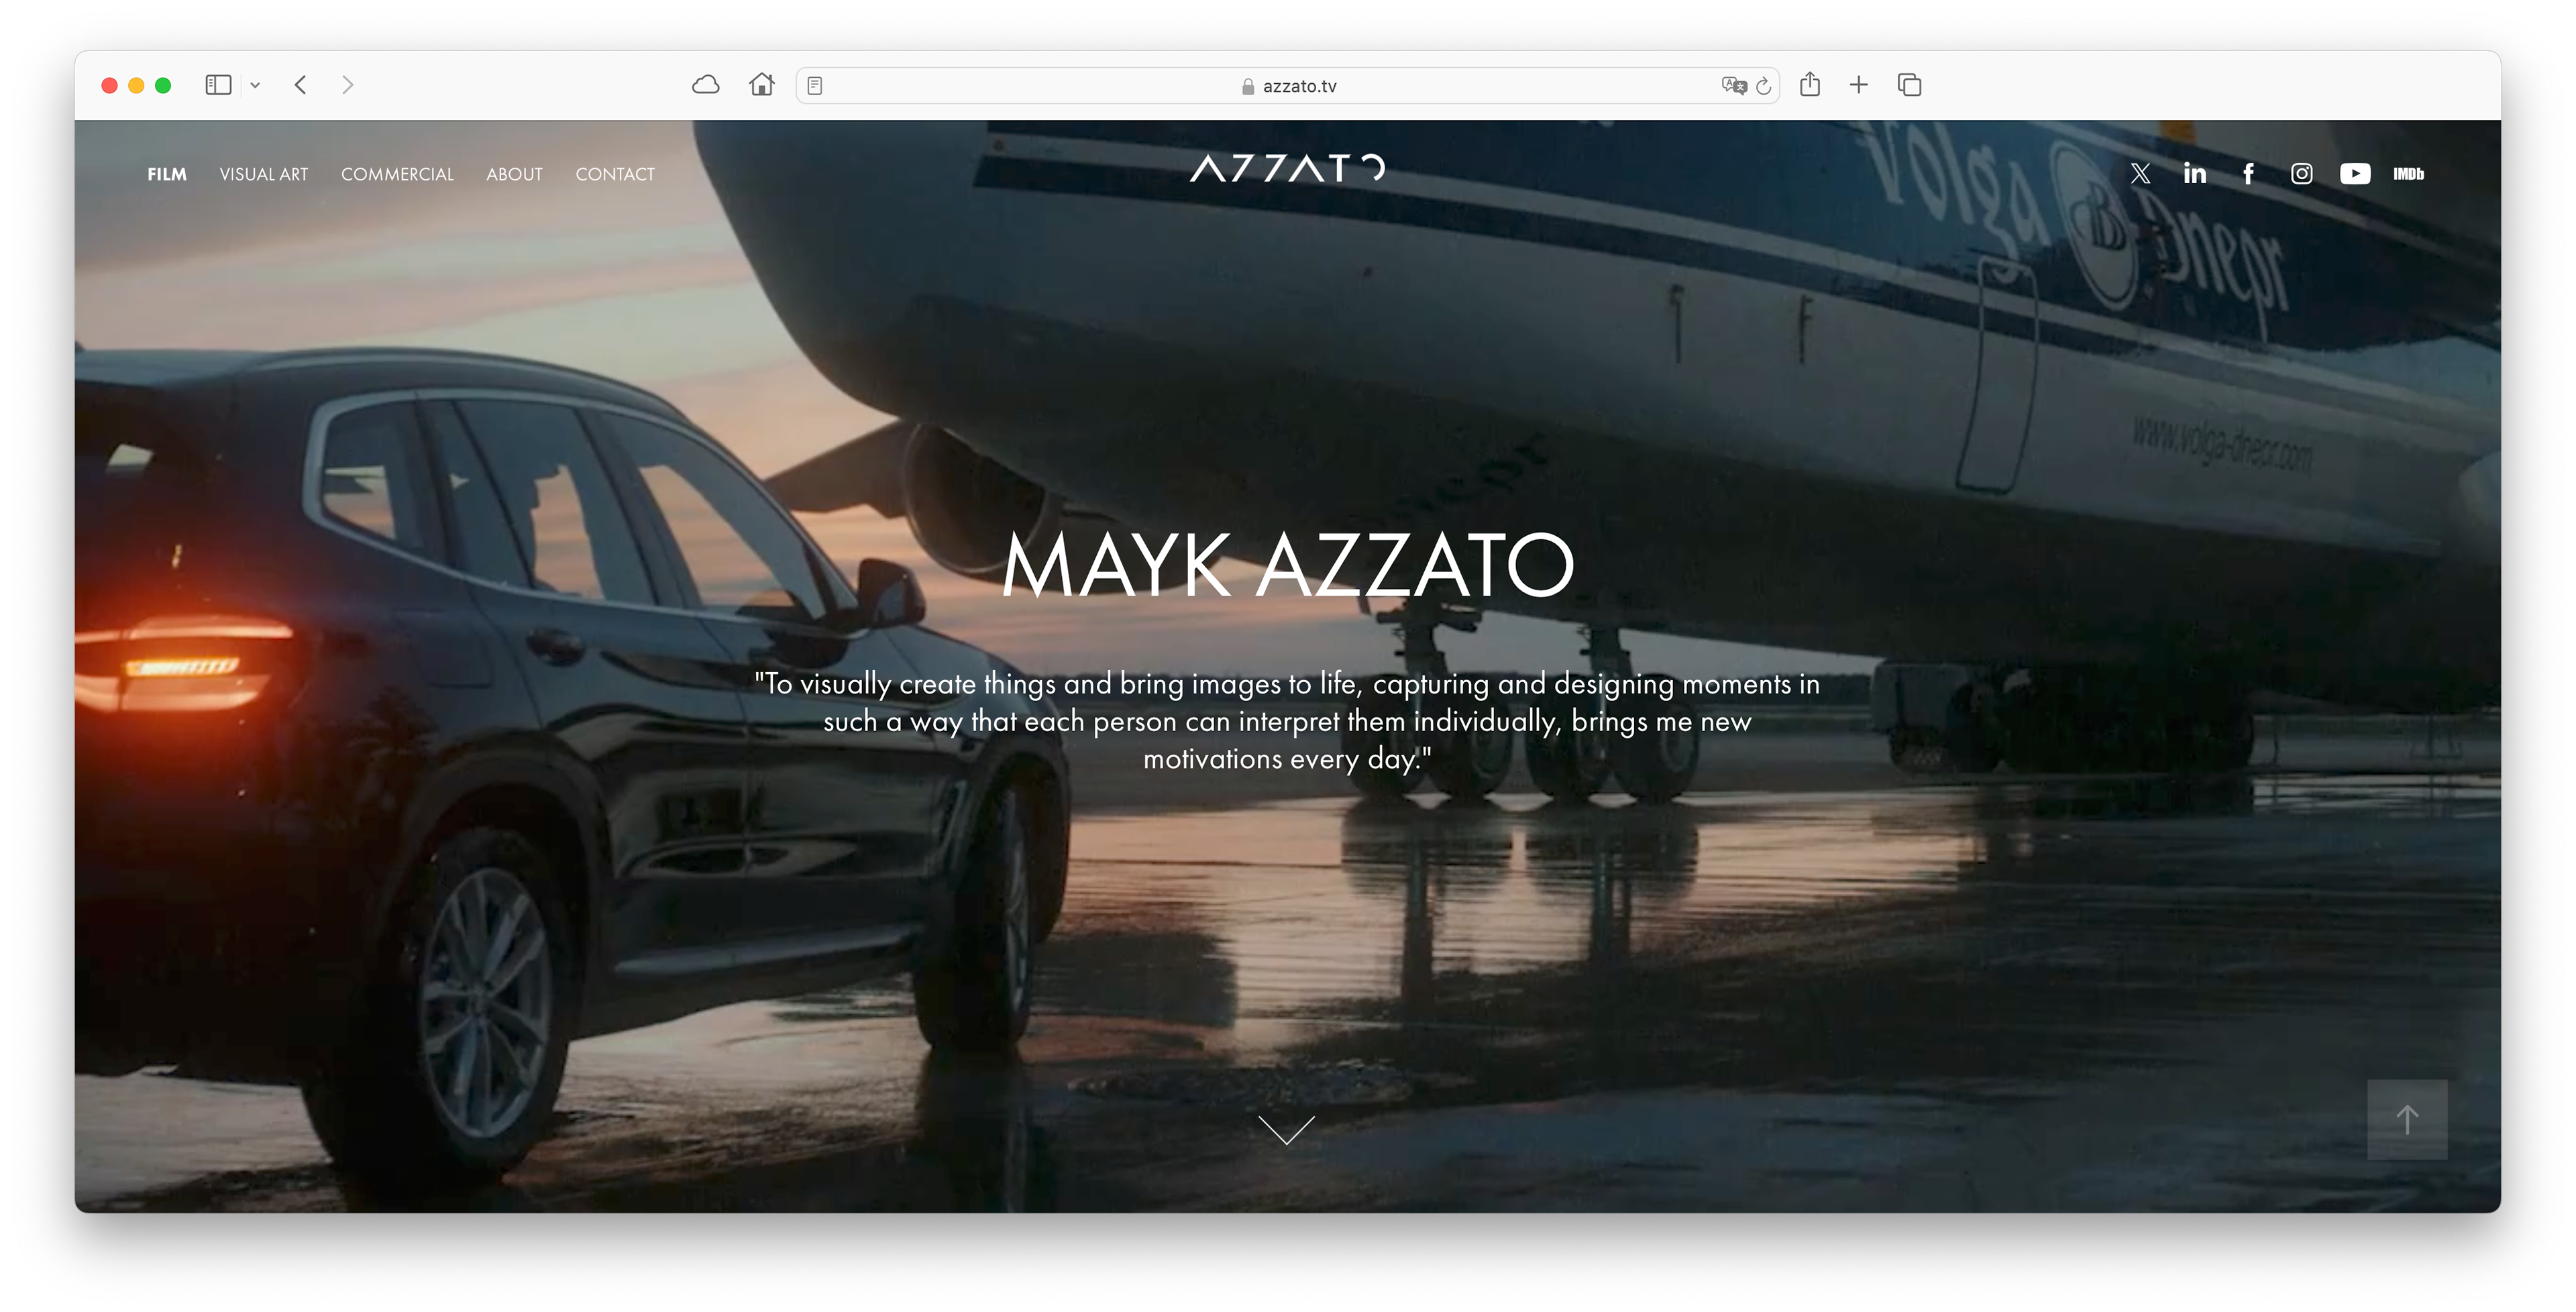Image resolution: width=2576 pixels, height=1312 pixels.
Task: Go to the browser home page
Action: [762, 85]
